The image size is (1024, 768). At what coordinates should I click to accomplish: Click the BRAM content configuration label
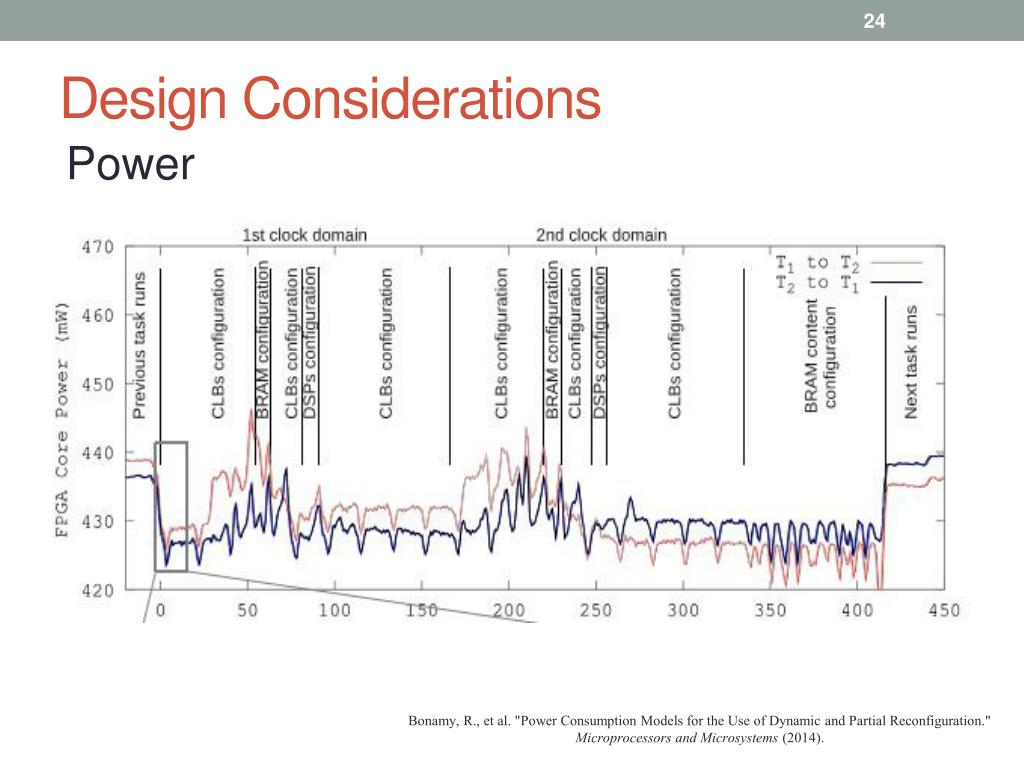(820, 356)
